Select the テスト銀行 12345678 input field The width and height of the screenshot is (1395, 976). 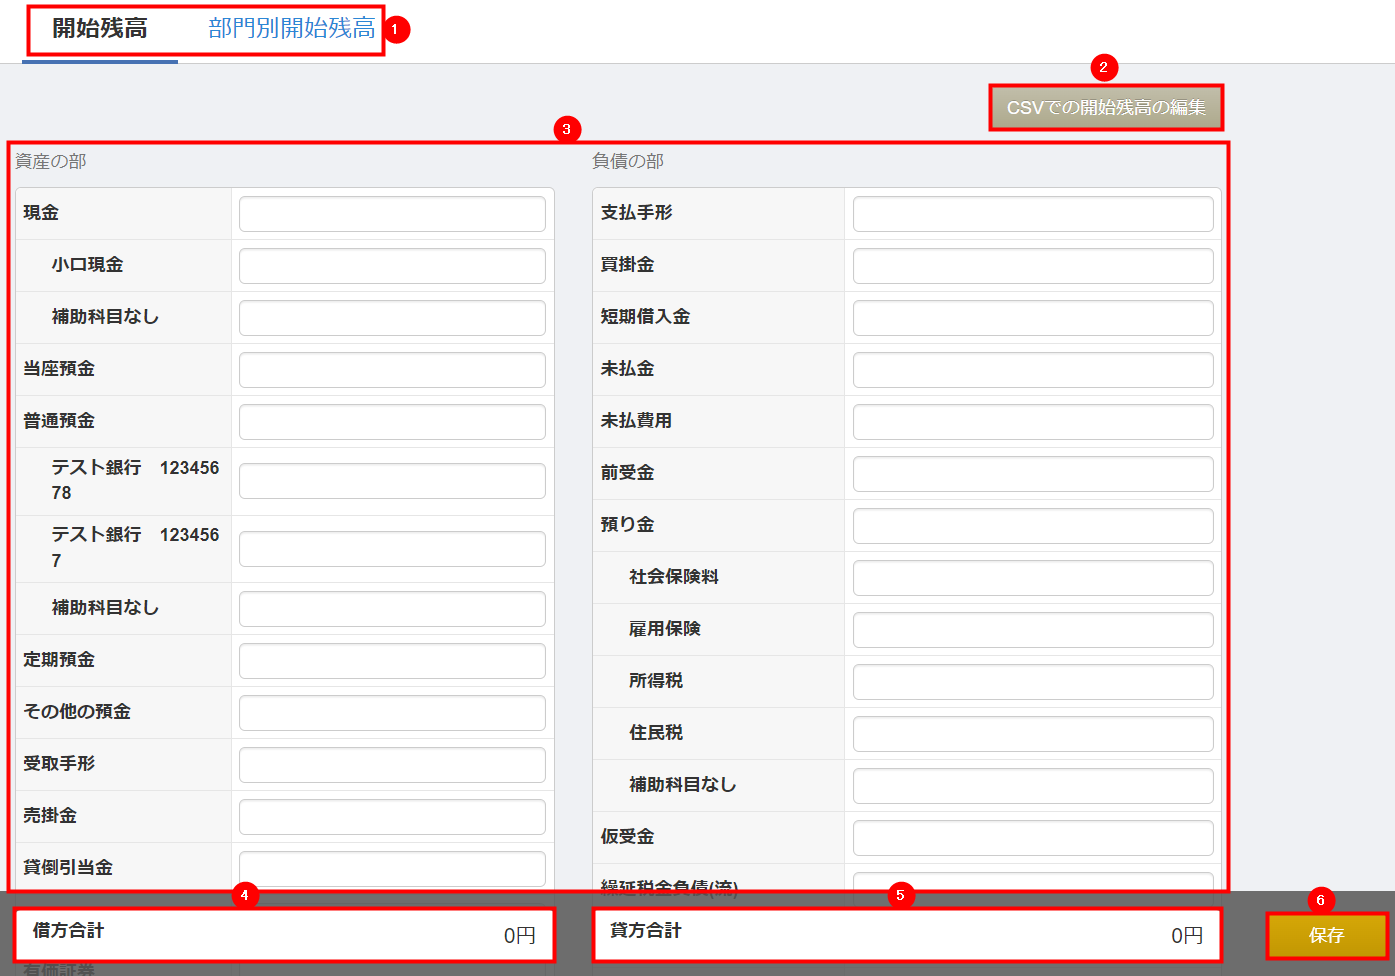[392, 481]
